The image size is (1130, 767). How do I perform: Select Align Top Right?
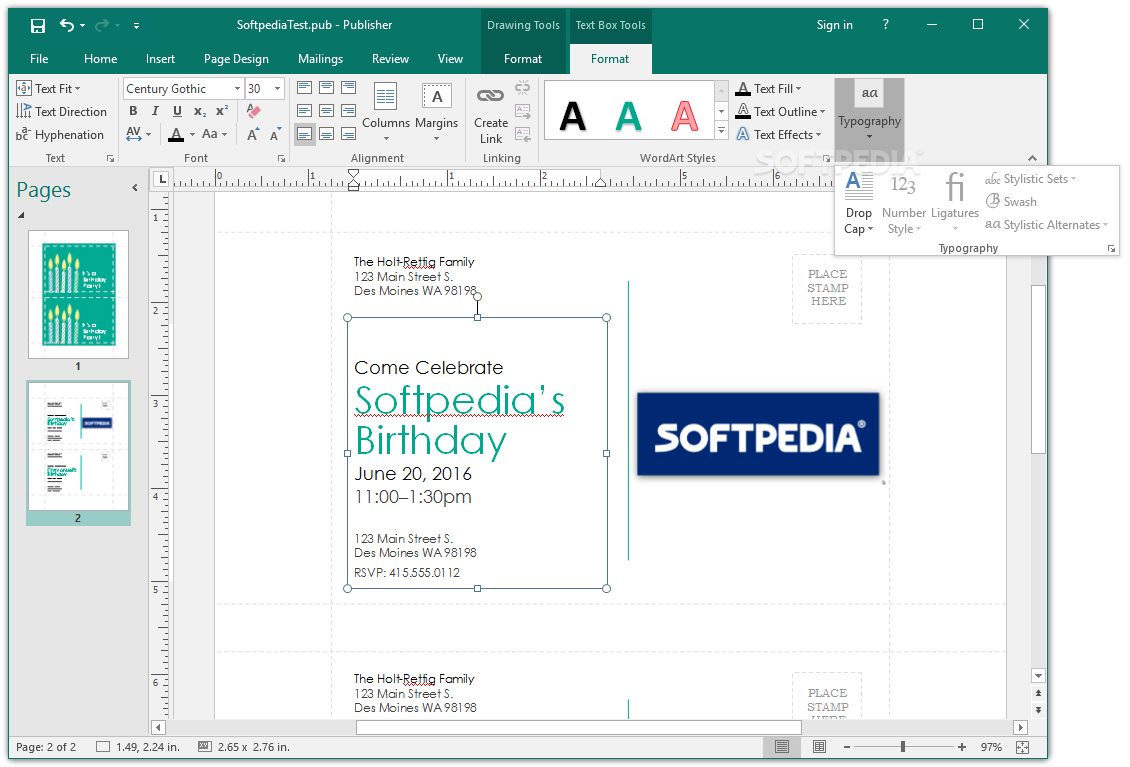[x=349, y=88]
